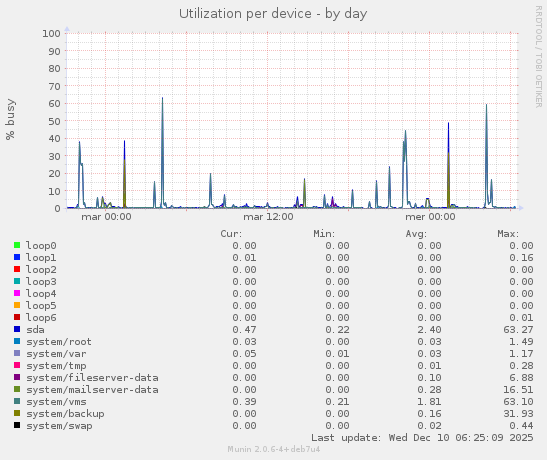The height and width of the screenshot is (460, 547).
Task: Click the system/root legend swatch
Action: point(17,341)
